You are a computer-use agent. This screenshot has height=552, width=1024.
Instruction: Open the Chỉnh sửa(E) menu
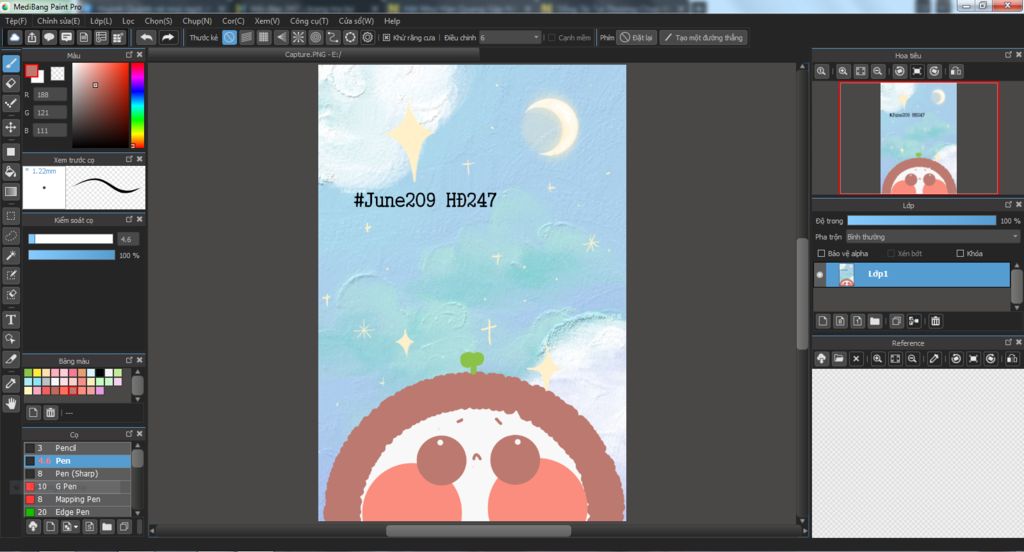(x=58, y=21)
